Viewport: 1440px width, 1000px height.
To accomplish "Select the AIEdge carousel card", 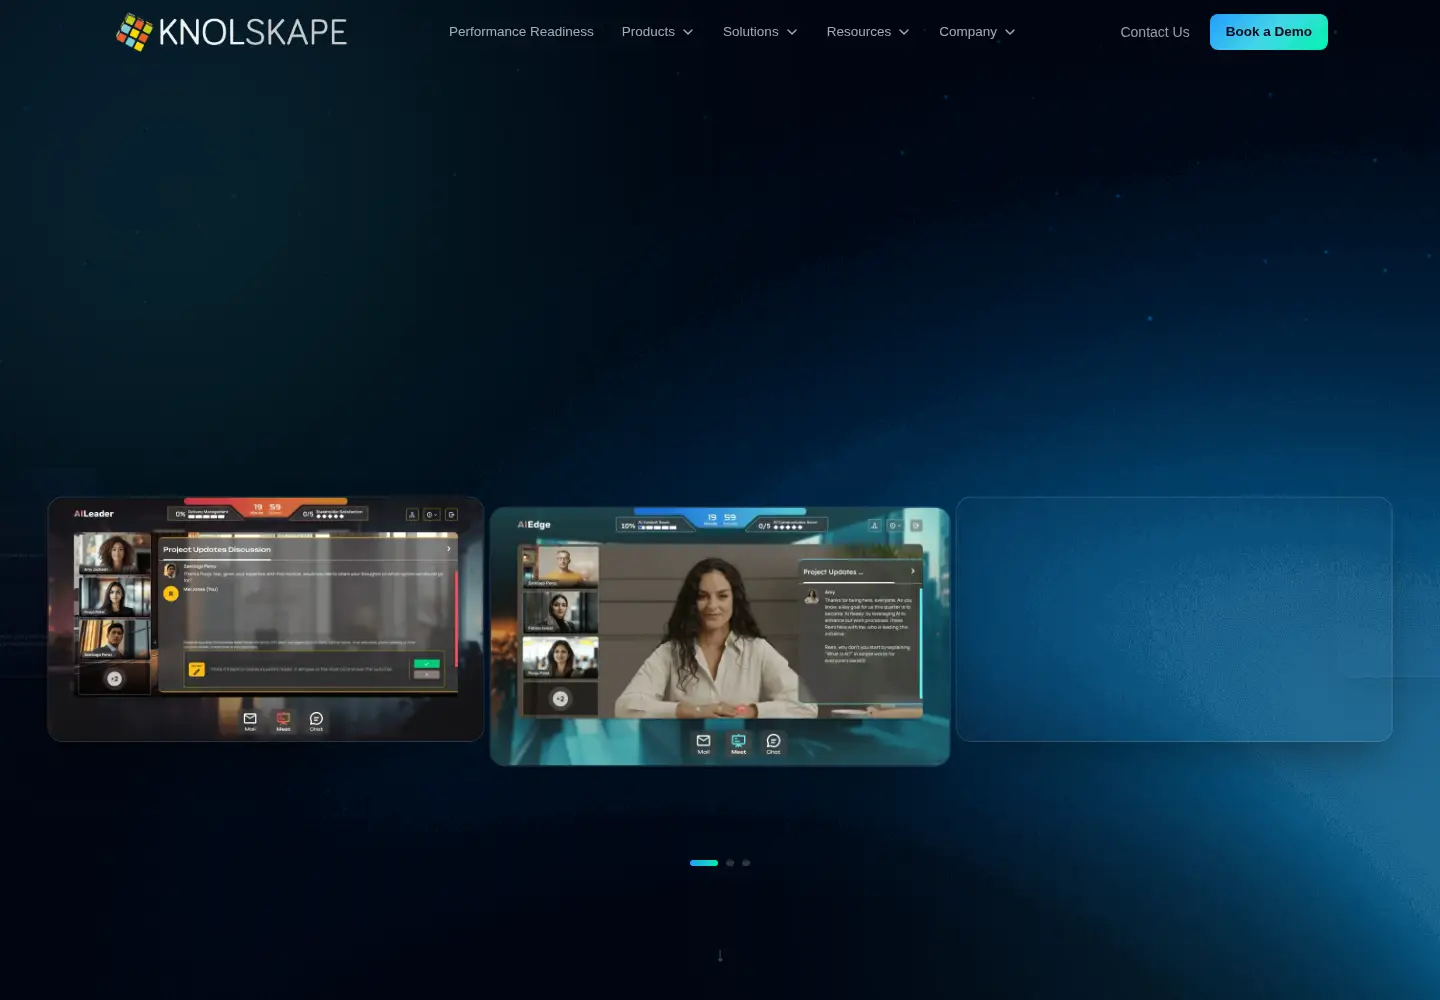I will click(x=720, y=636).
